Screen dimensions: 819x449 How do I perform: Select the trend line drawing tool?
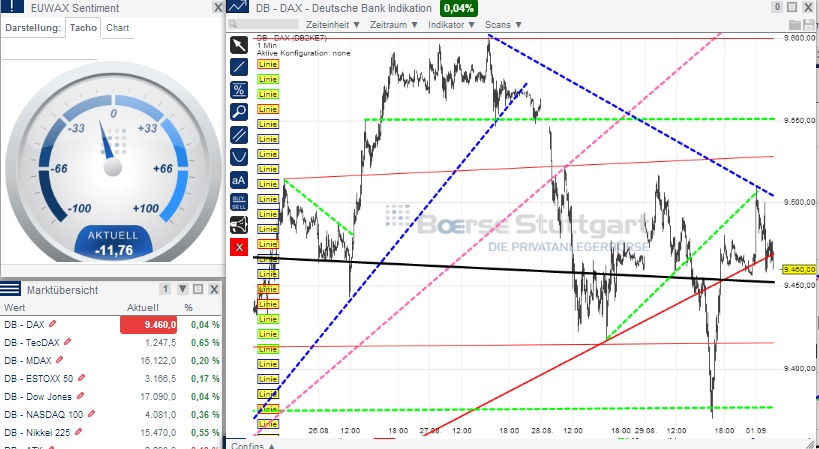point(239,67)
